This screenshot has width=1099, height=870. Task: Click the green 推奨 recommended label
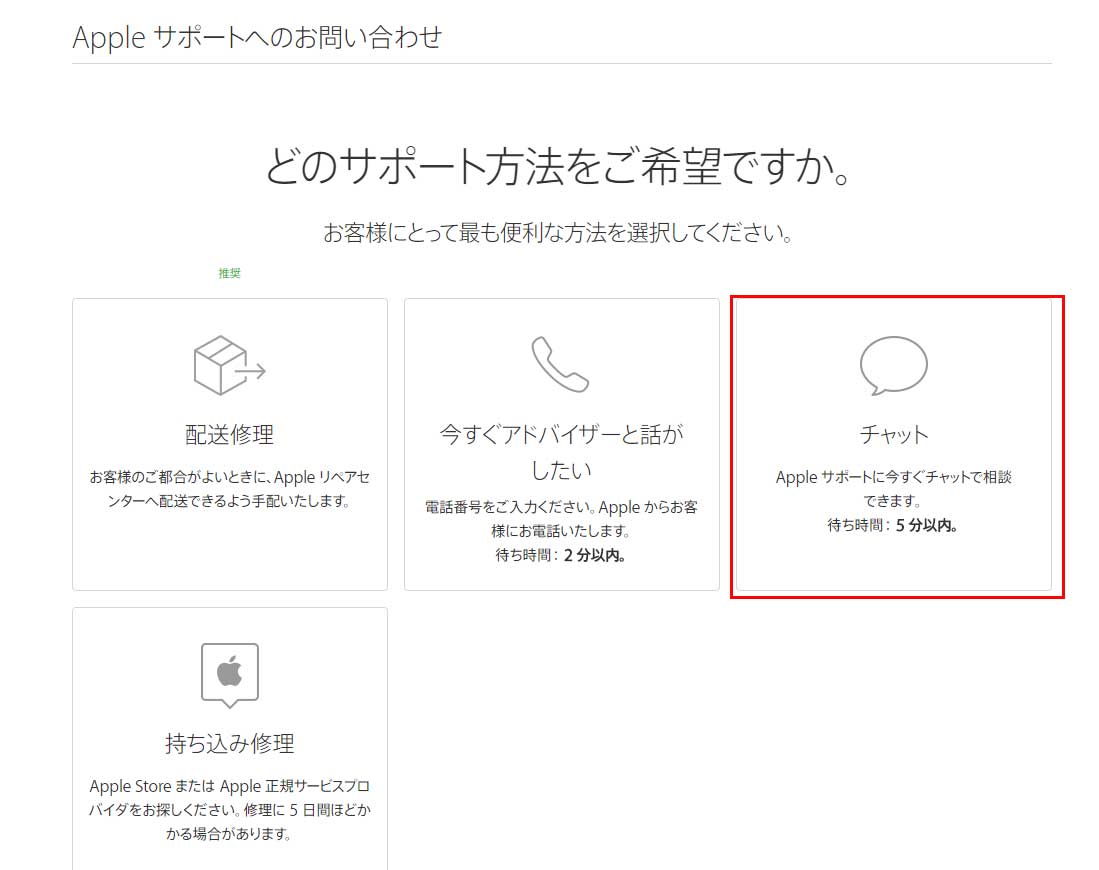pos(229,273)
